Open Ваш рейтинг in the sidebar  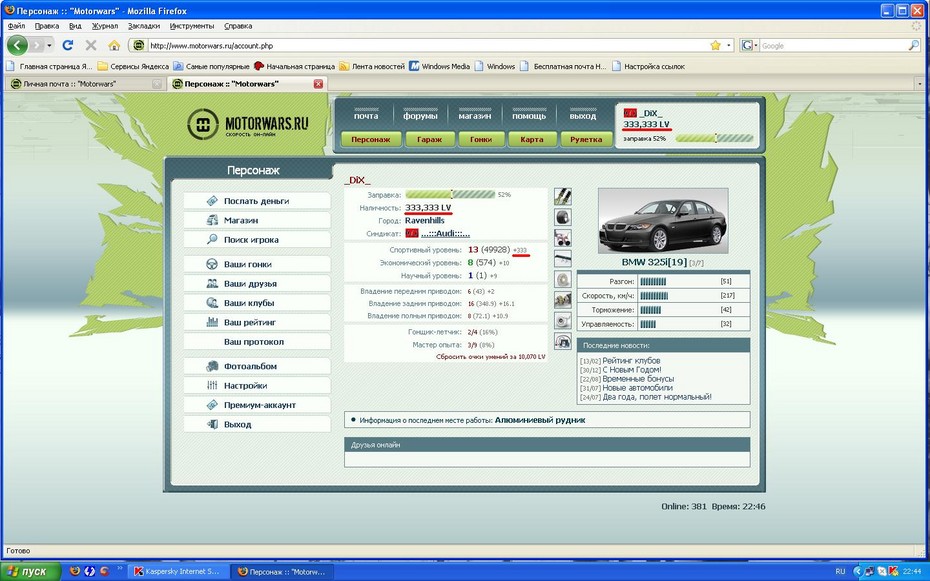[257, 322]
